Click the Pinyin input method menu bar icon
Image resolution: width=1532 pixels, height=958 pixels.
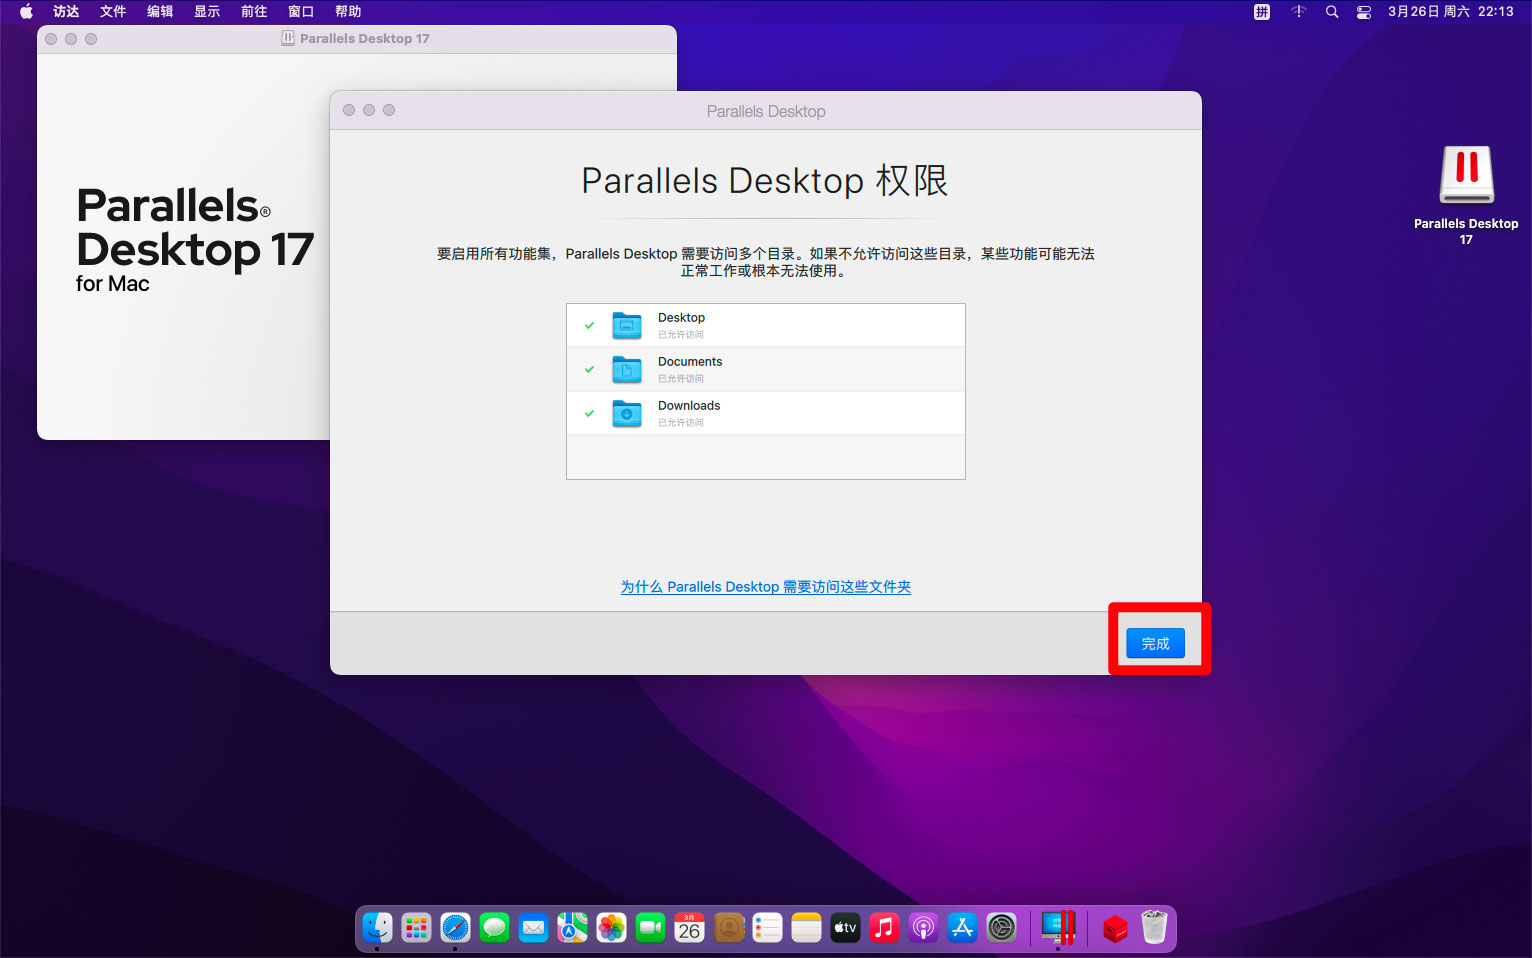[x=1262, y=12]
